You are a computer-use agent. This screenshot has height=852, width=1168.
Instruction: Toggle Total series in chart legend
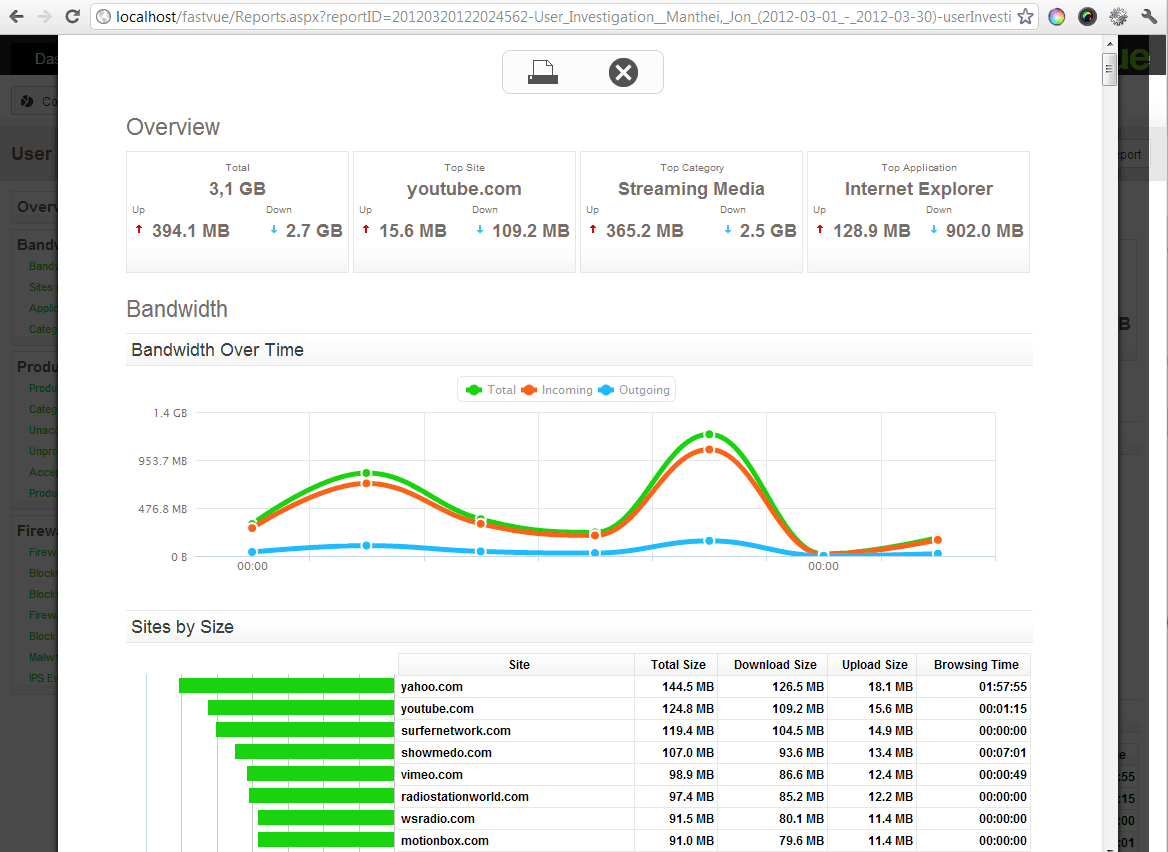tap(490, 390)
